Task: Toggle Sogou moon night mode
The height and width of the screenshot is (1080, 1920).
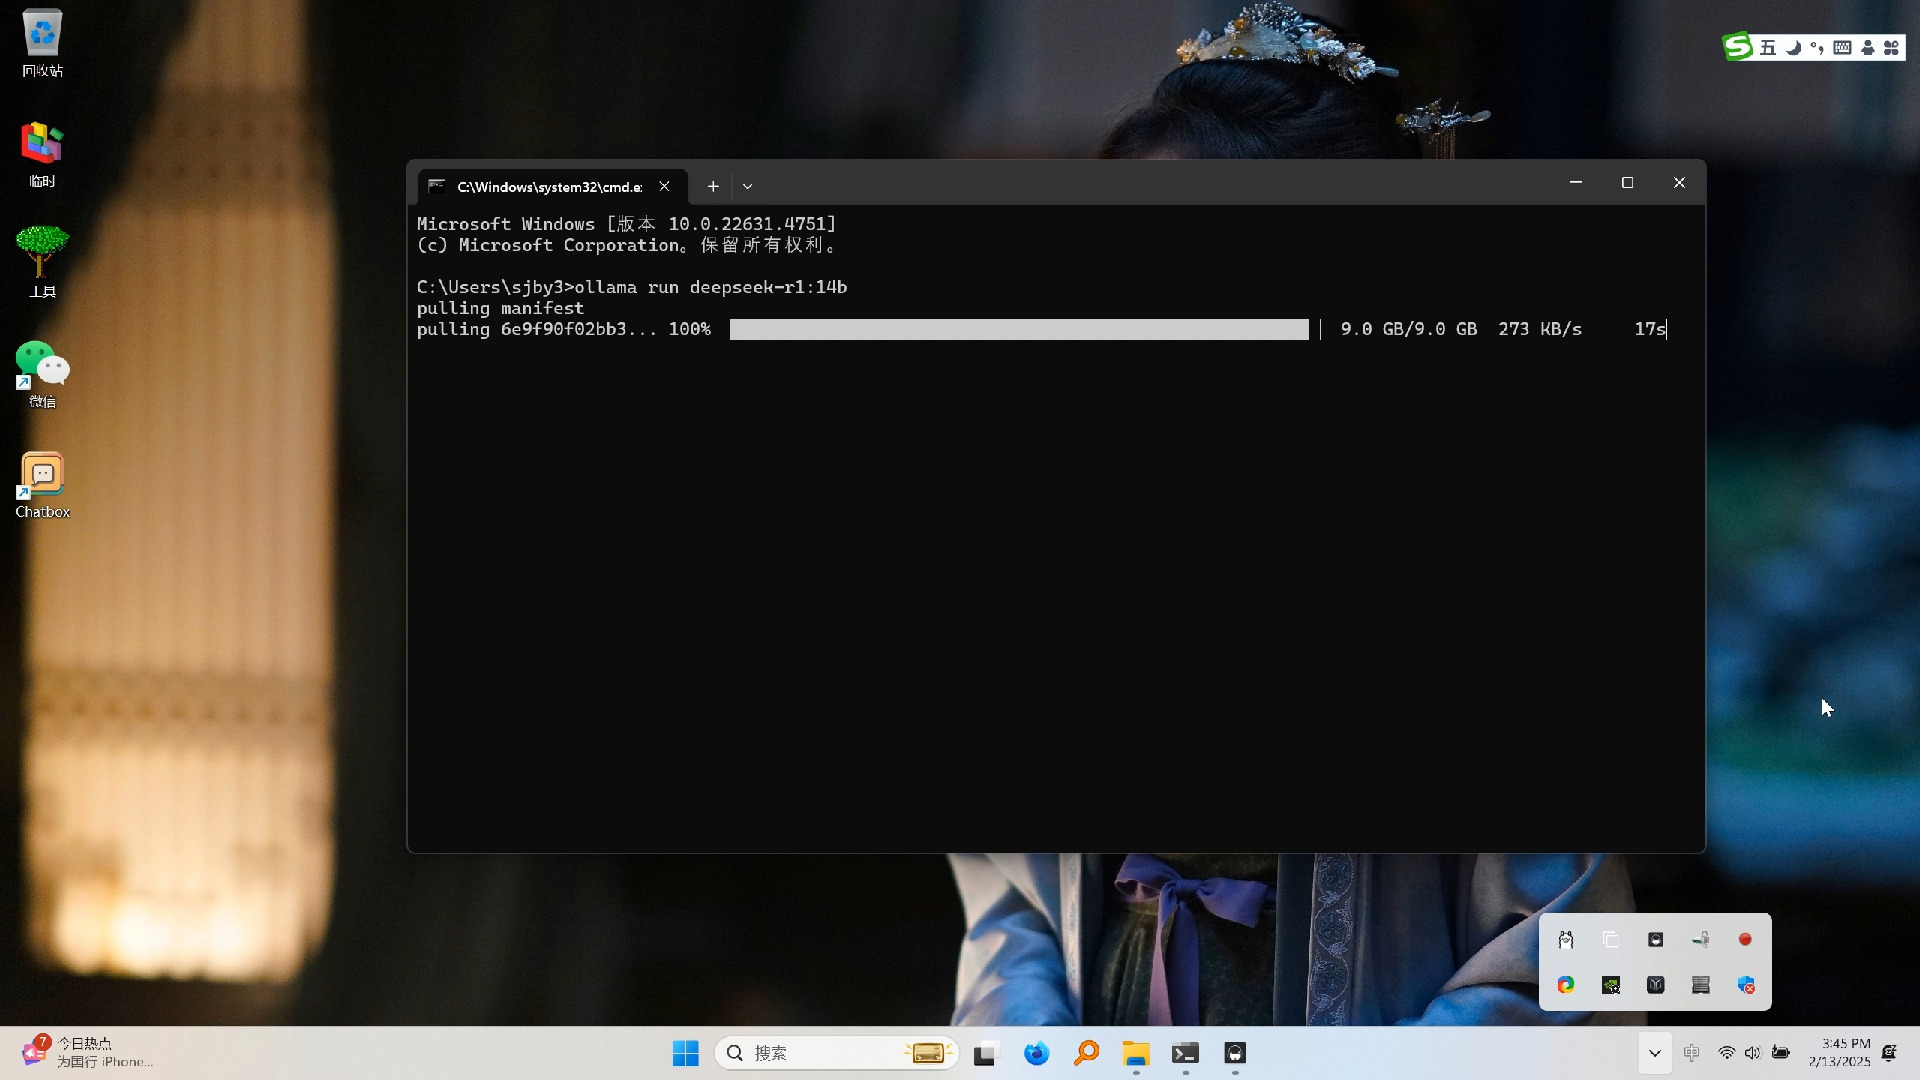Action: (x=1793, y=47)
